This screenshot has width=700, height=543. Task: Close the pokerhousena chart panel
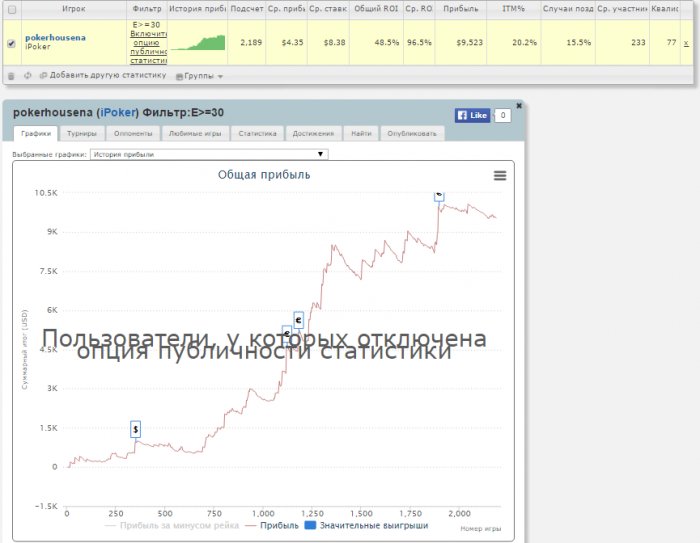point(519,106)
